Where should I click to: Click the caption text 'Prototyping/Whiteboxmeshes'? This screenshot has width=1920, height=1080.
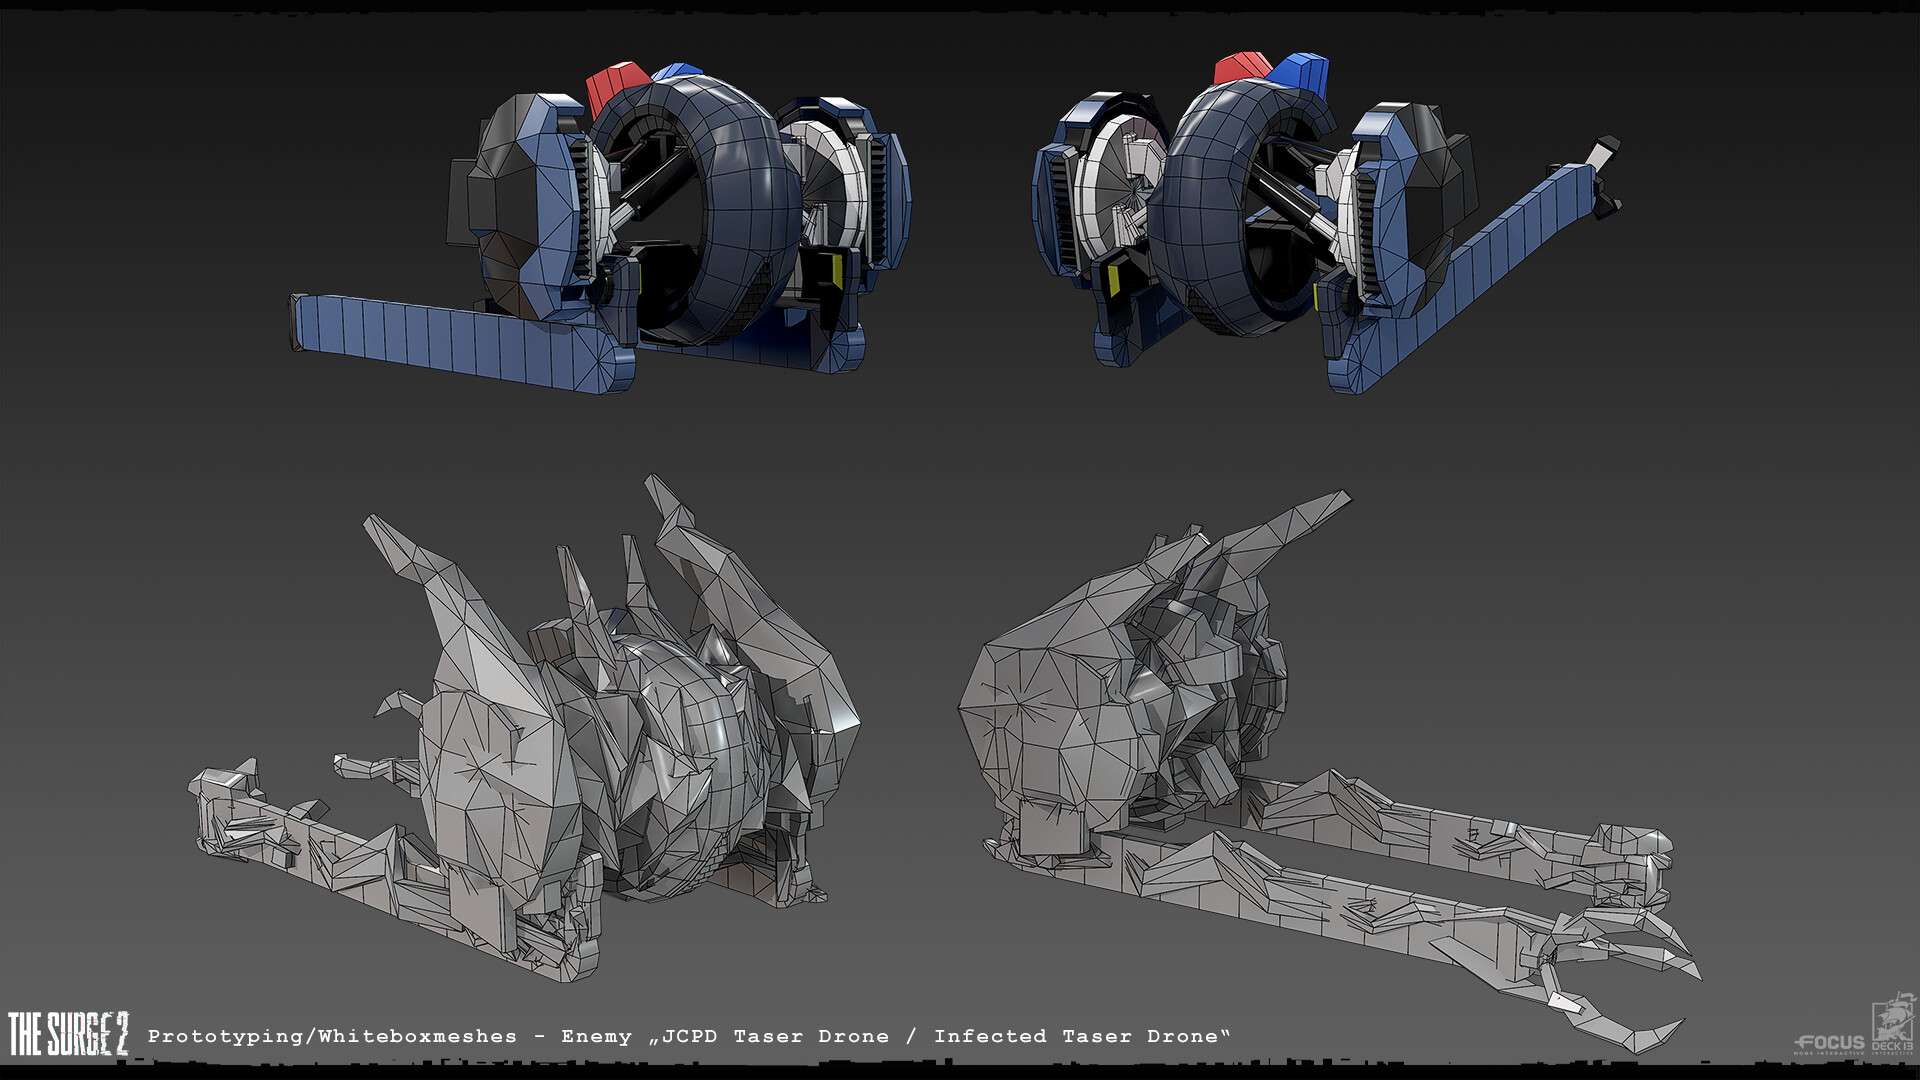330,1037
